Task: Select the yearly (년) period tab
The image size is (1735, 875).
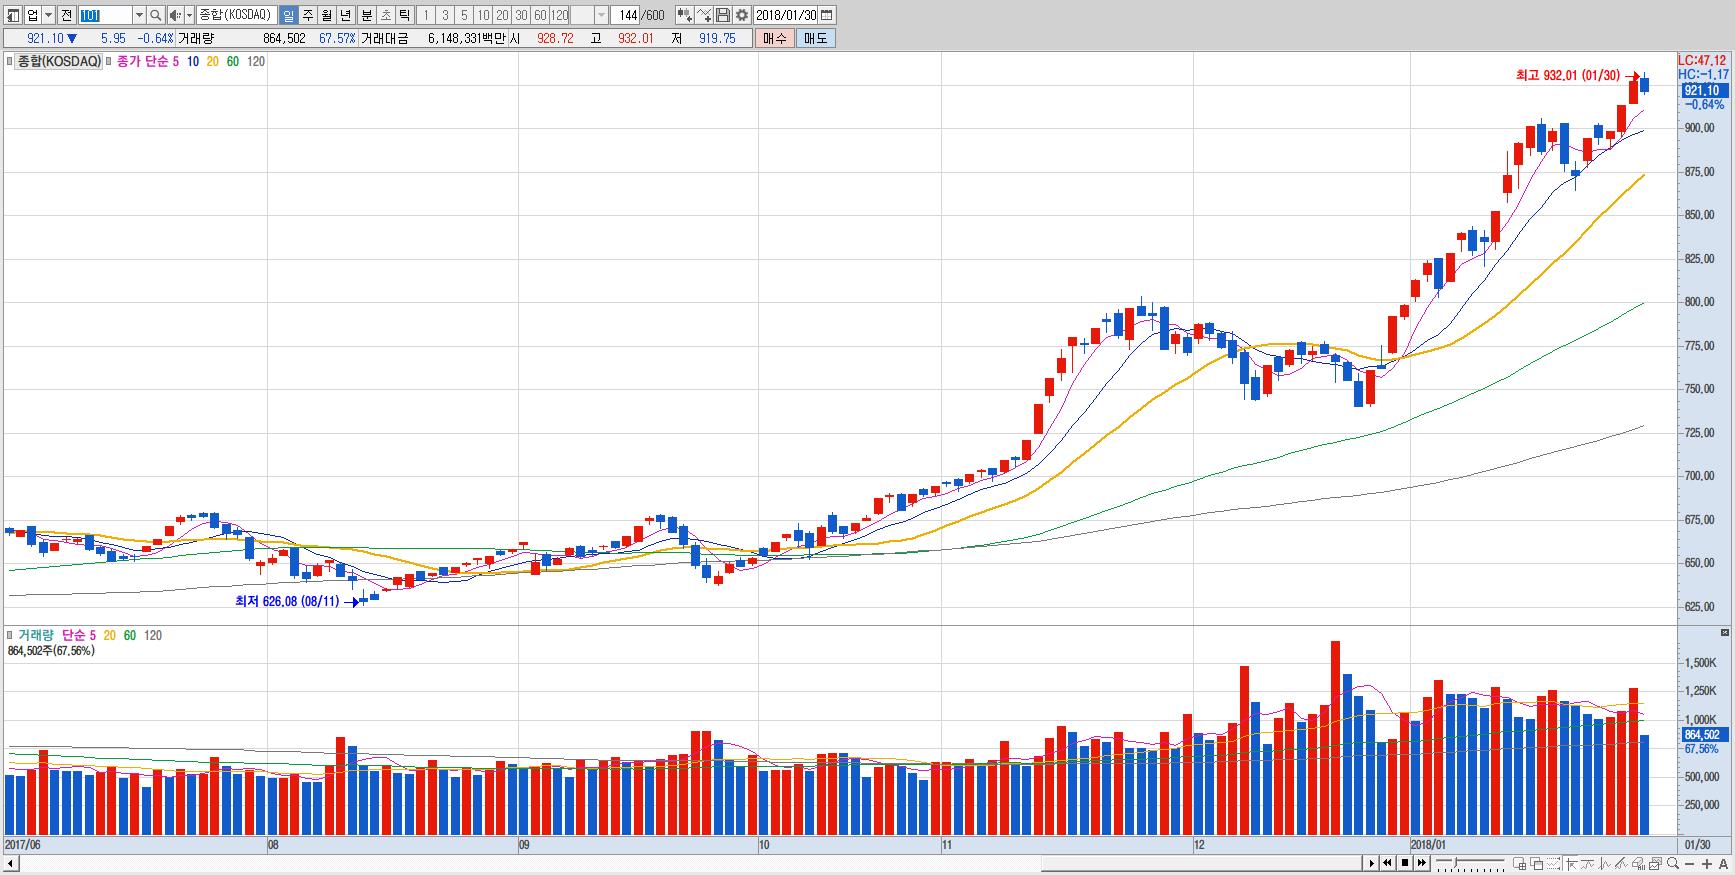Action: coord(345,15)
